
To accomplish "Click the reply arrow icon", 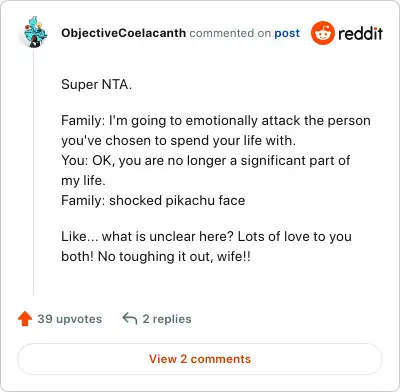I will click(x=130, y=319).
